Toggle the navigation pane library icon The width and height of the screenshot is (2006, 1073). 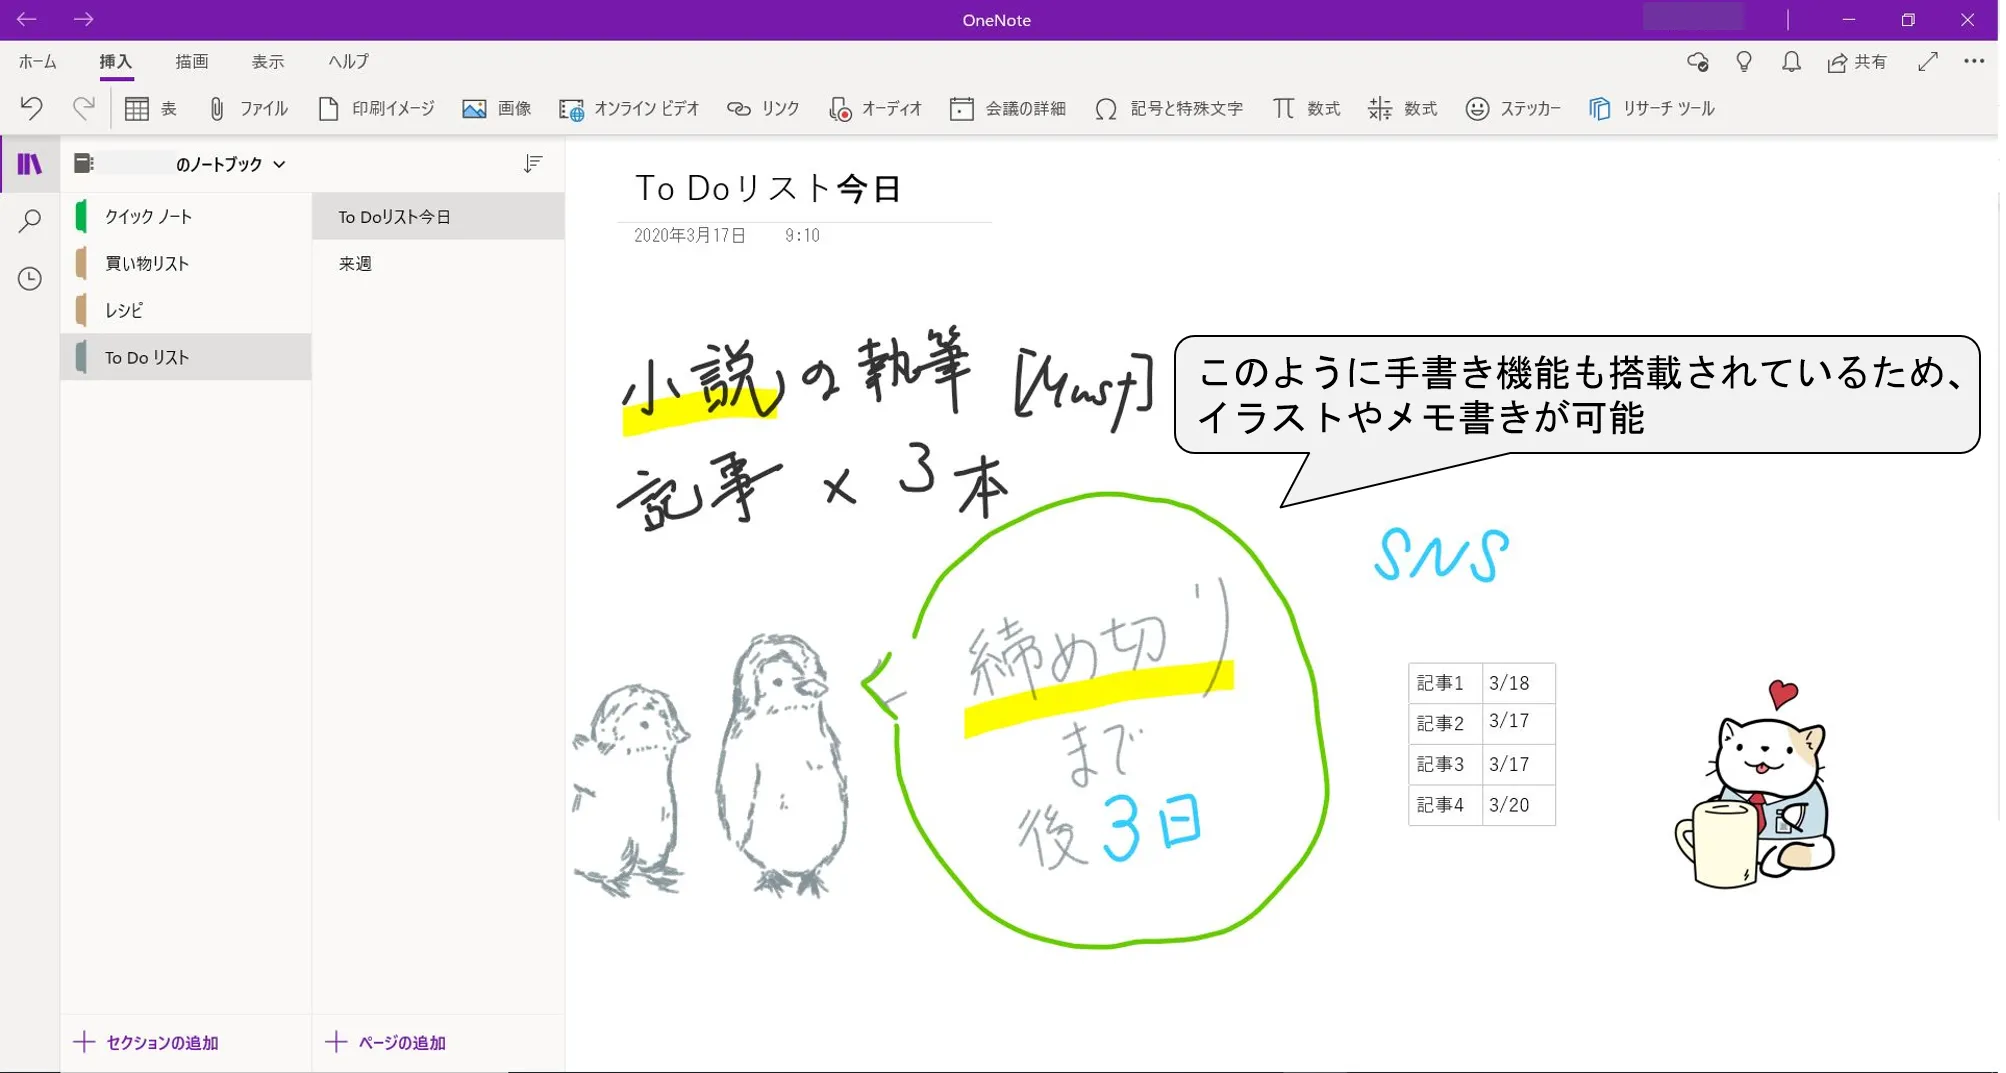pos(30,164)
